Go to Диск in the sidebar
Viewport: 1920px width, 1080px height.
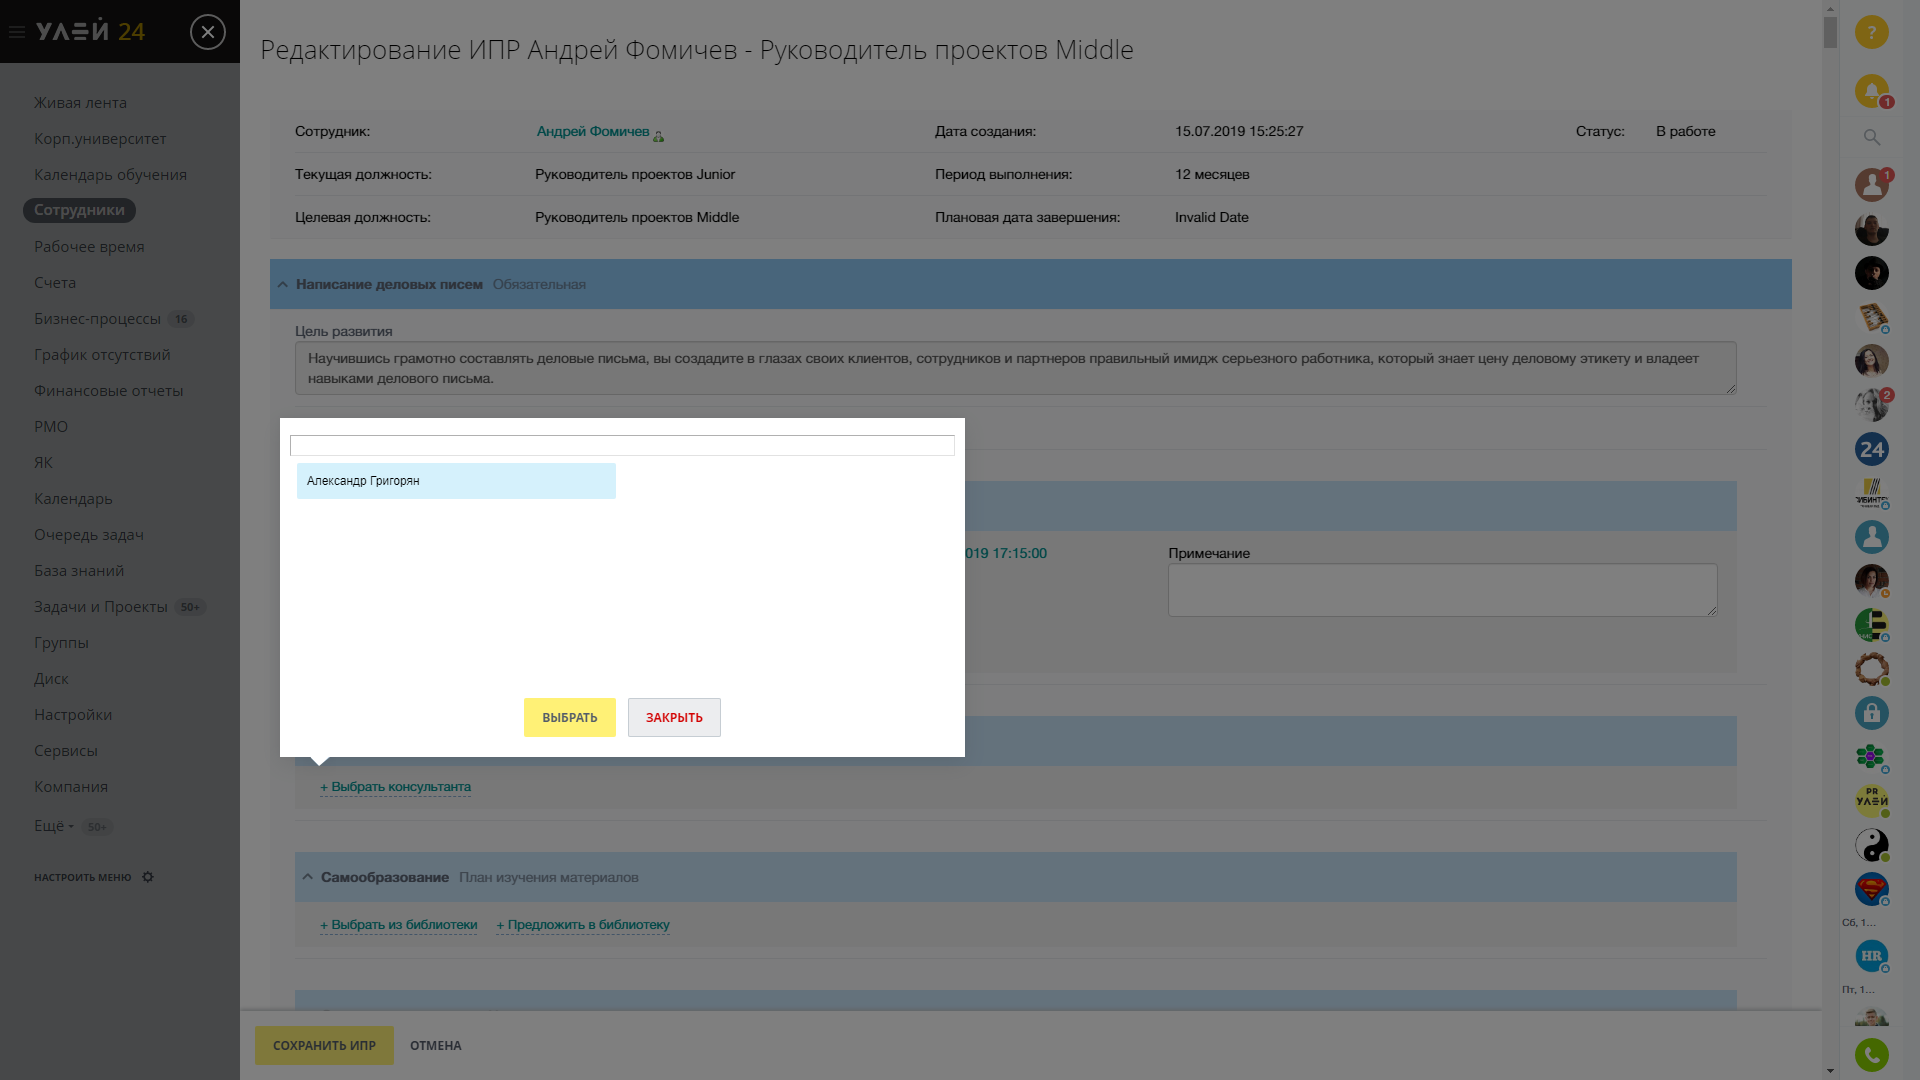tap(51, 679)
